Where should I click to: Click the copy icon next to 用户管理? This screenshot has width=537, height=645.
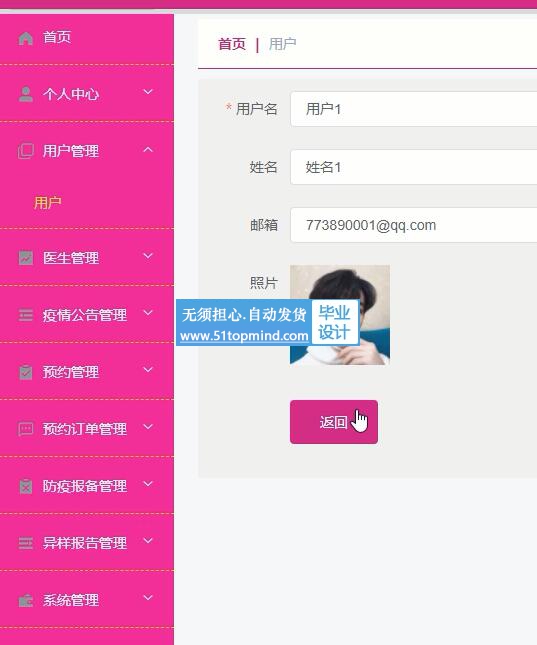26,151
